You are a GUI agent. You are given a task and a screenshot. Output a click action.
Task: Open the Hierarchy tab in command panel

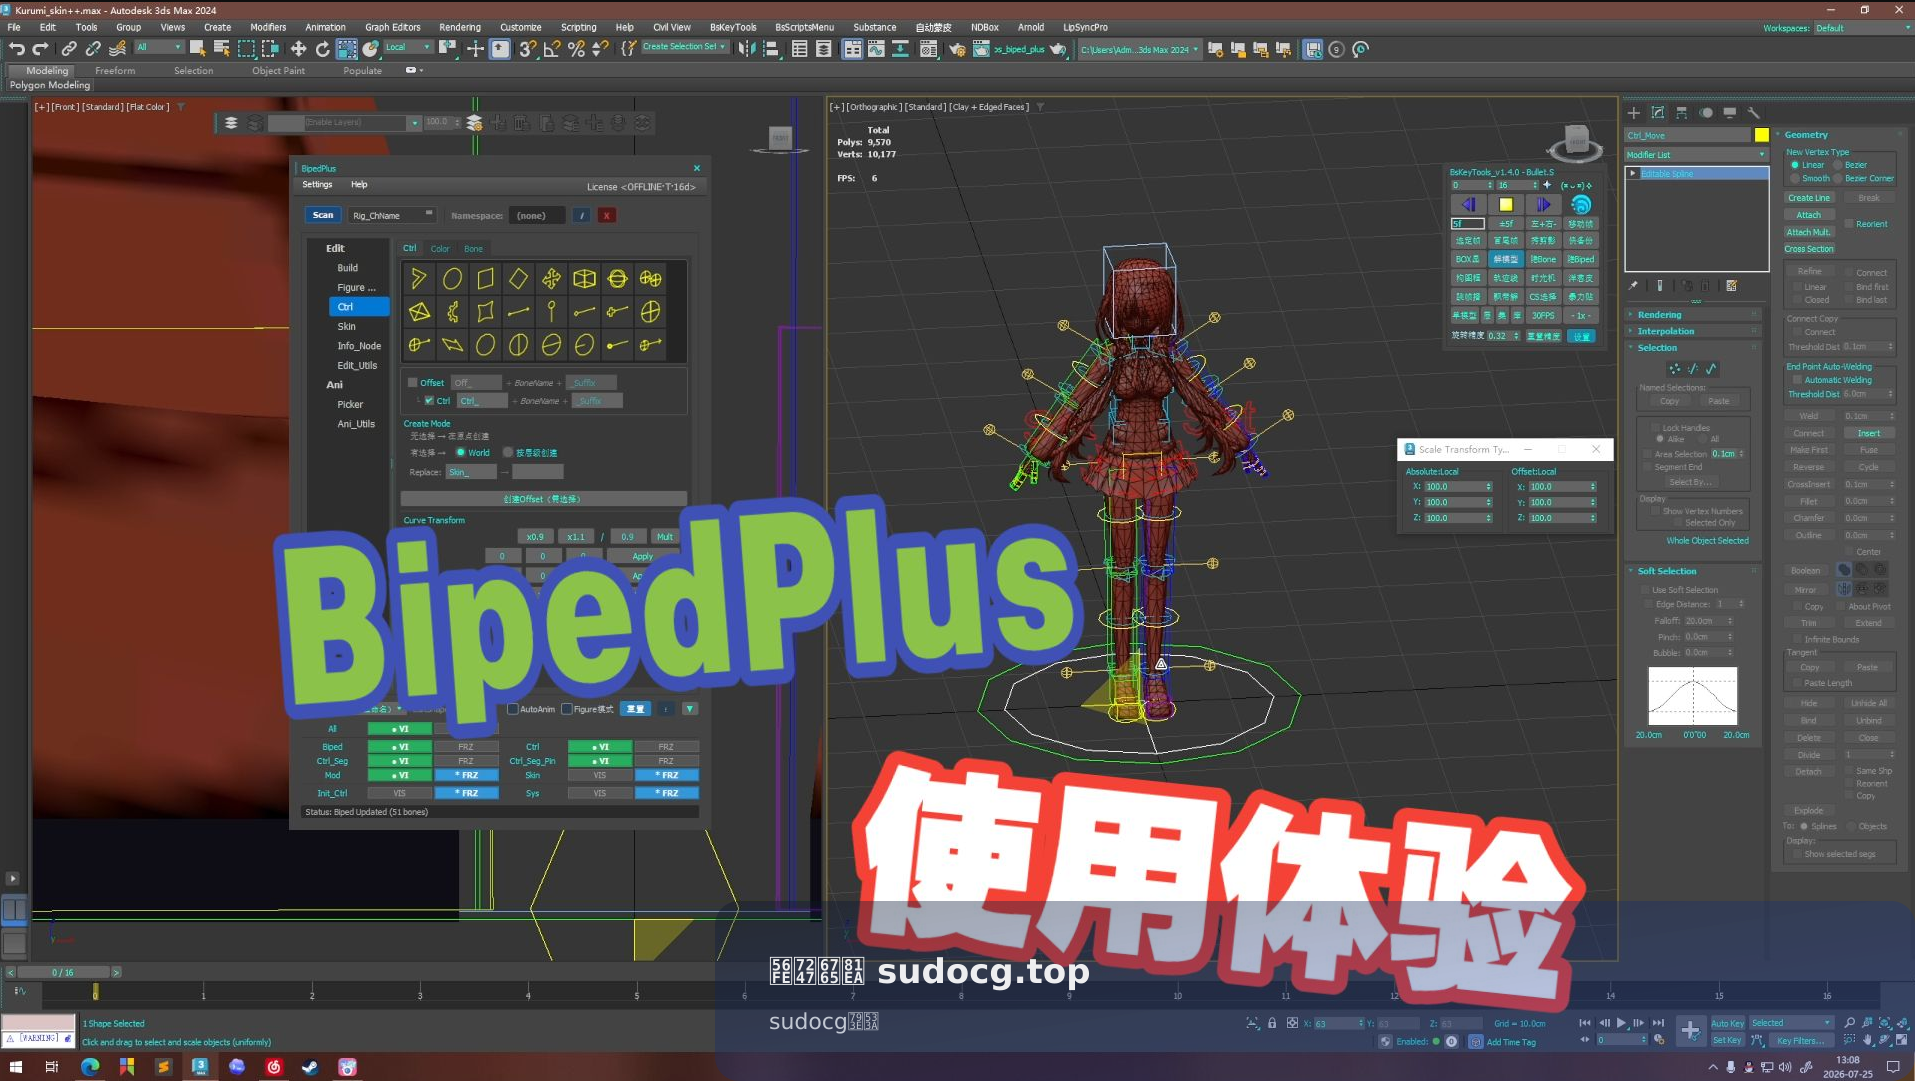pyautogui.click(x=1682, y=113)
